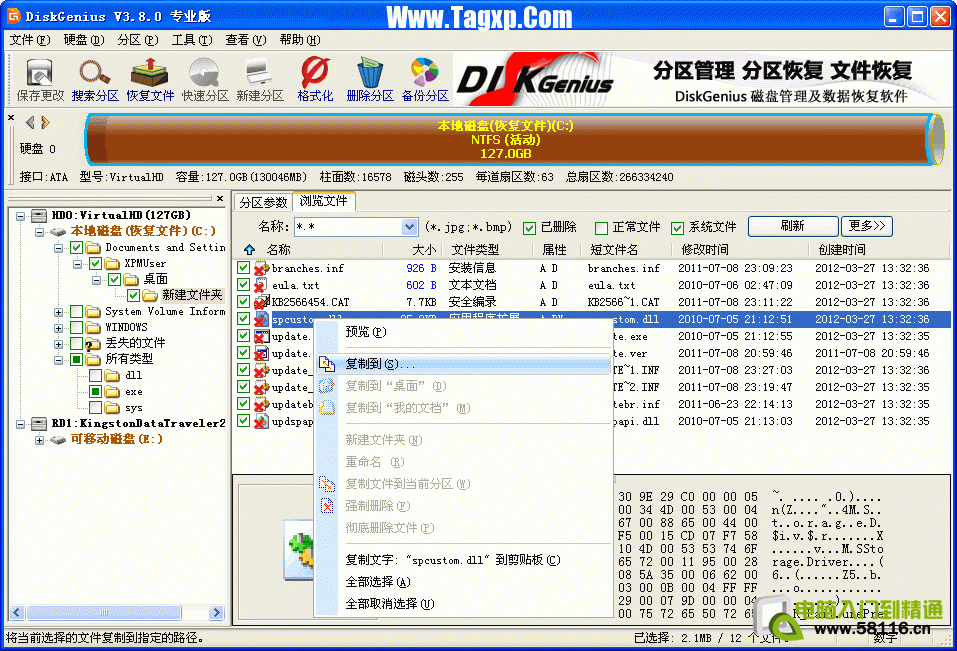Choose 全部取消选择(U) in context menu
957x651 pixels.
pos(389,603)
